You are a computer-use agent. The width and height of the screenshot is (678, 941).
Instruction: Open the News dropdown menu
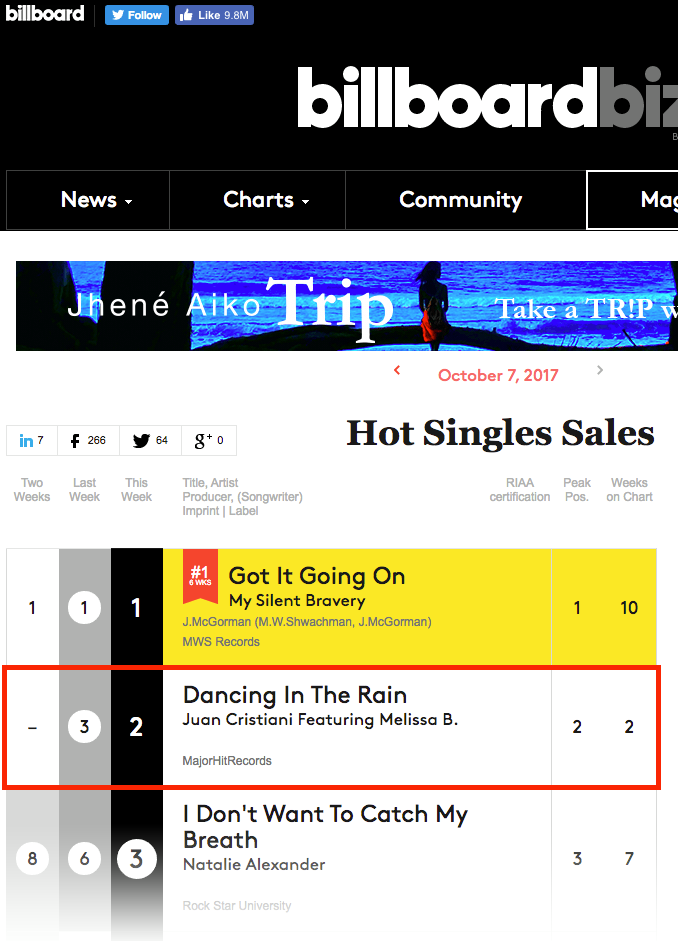(x=97, y=200)
